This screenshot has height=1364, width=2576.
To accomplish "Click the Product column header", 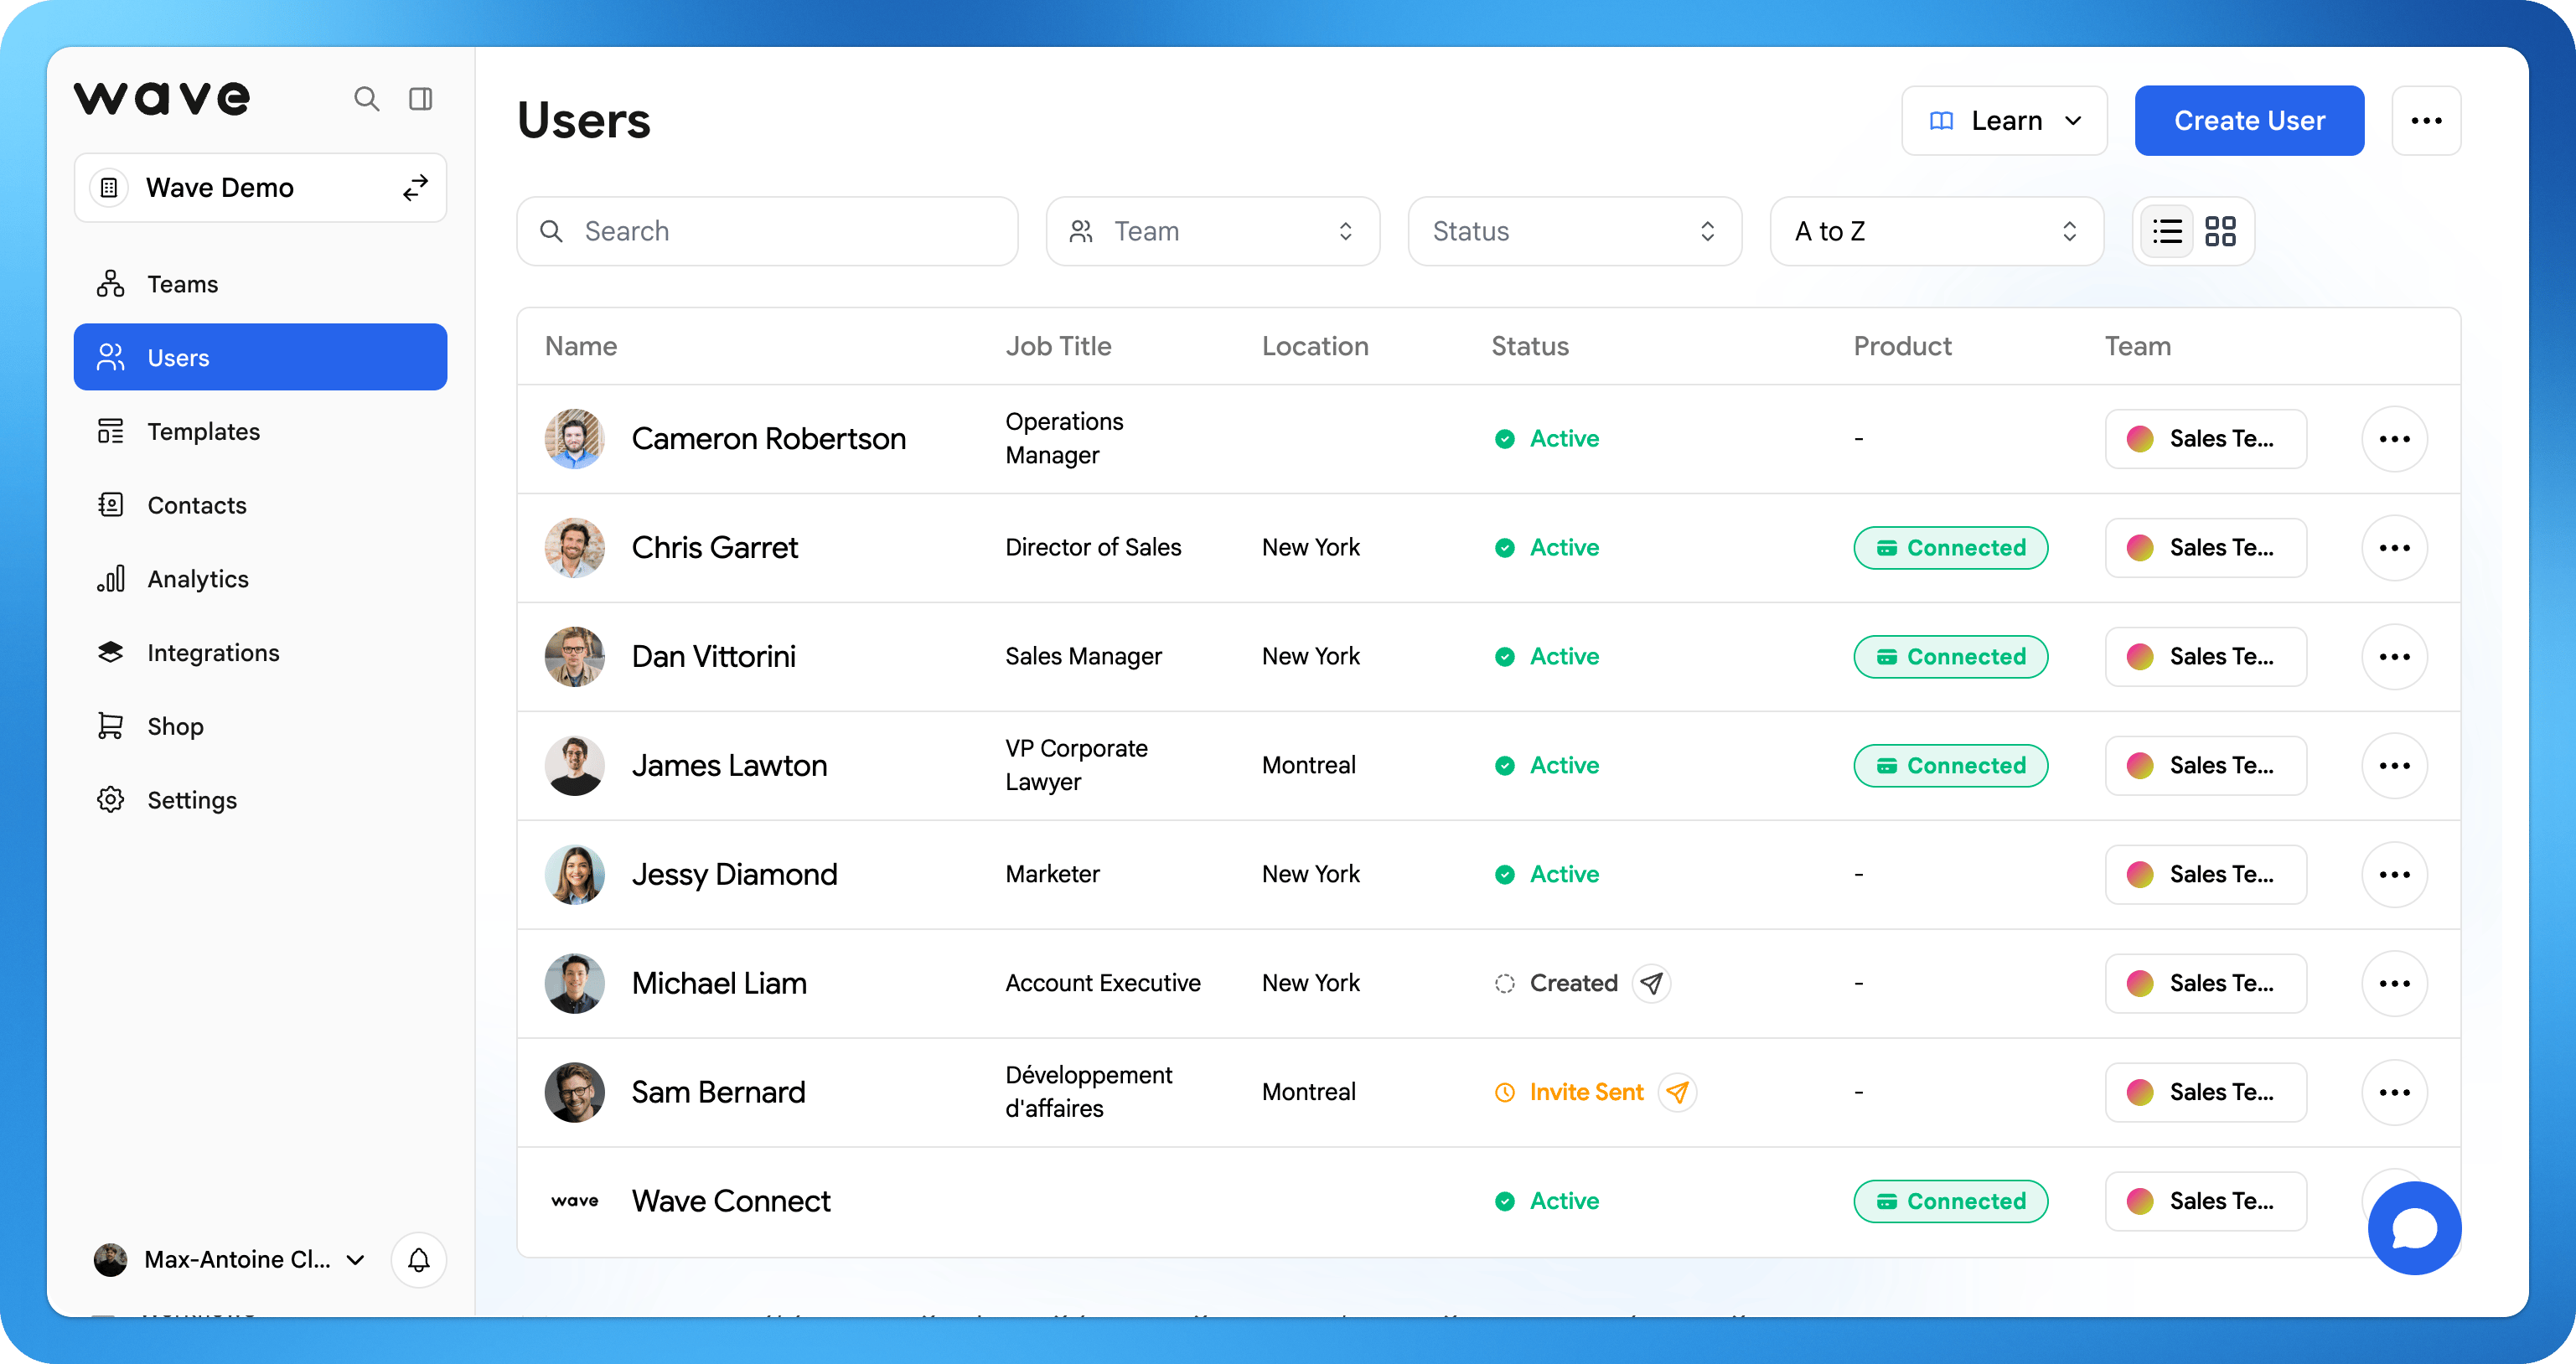I will point(1902,347).
